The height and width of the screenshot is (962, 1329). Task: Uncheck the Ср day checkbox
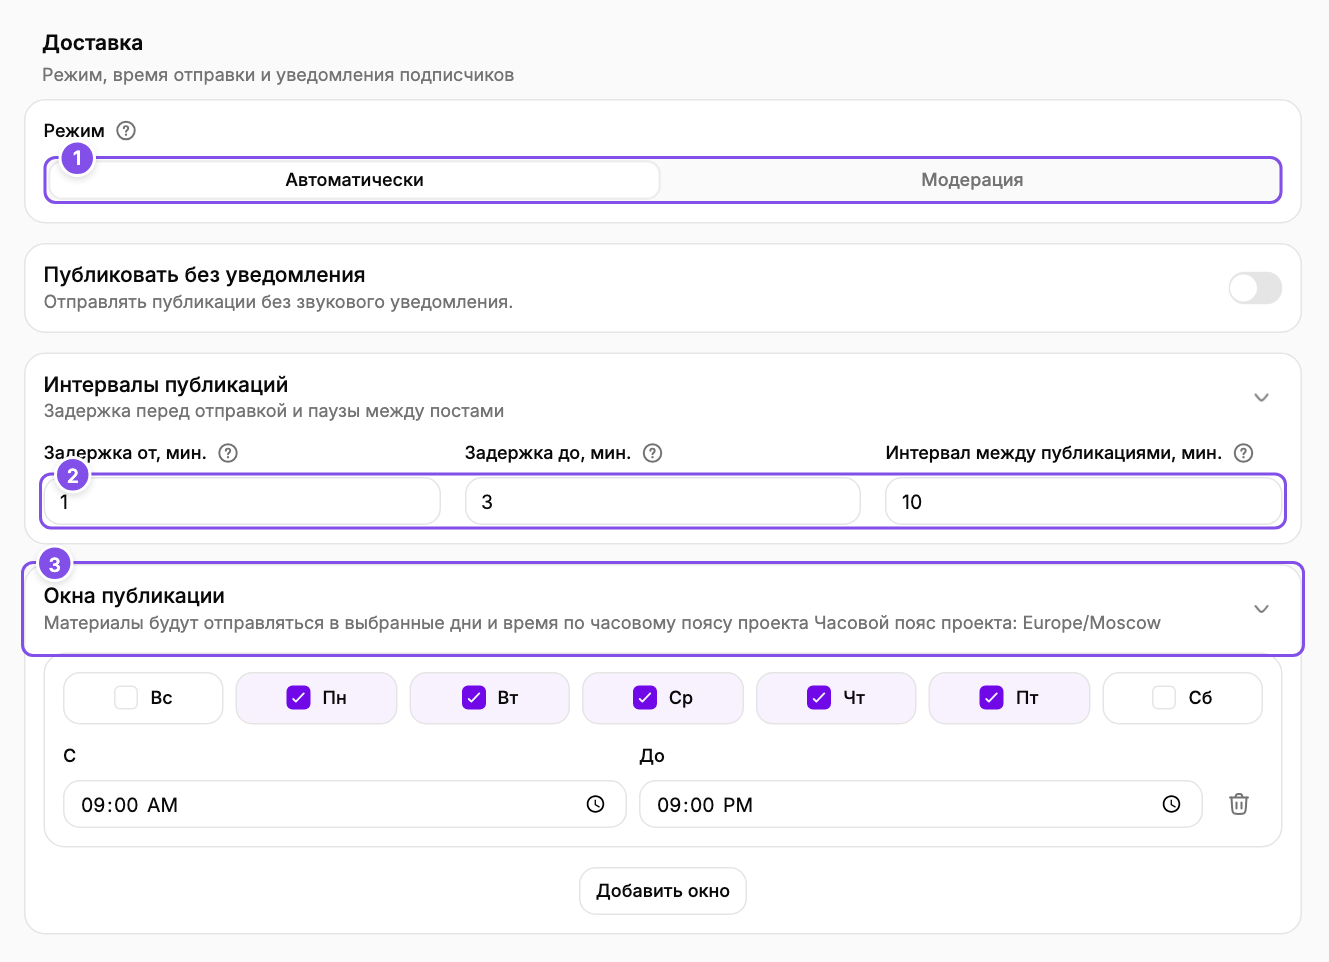(645, 697)
